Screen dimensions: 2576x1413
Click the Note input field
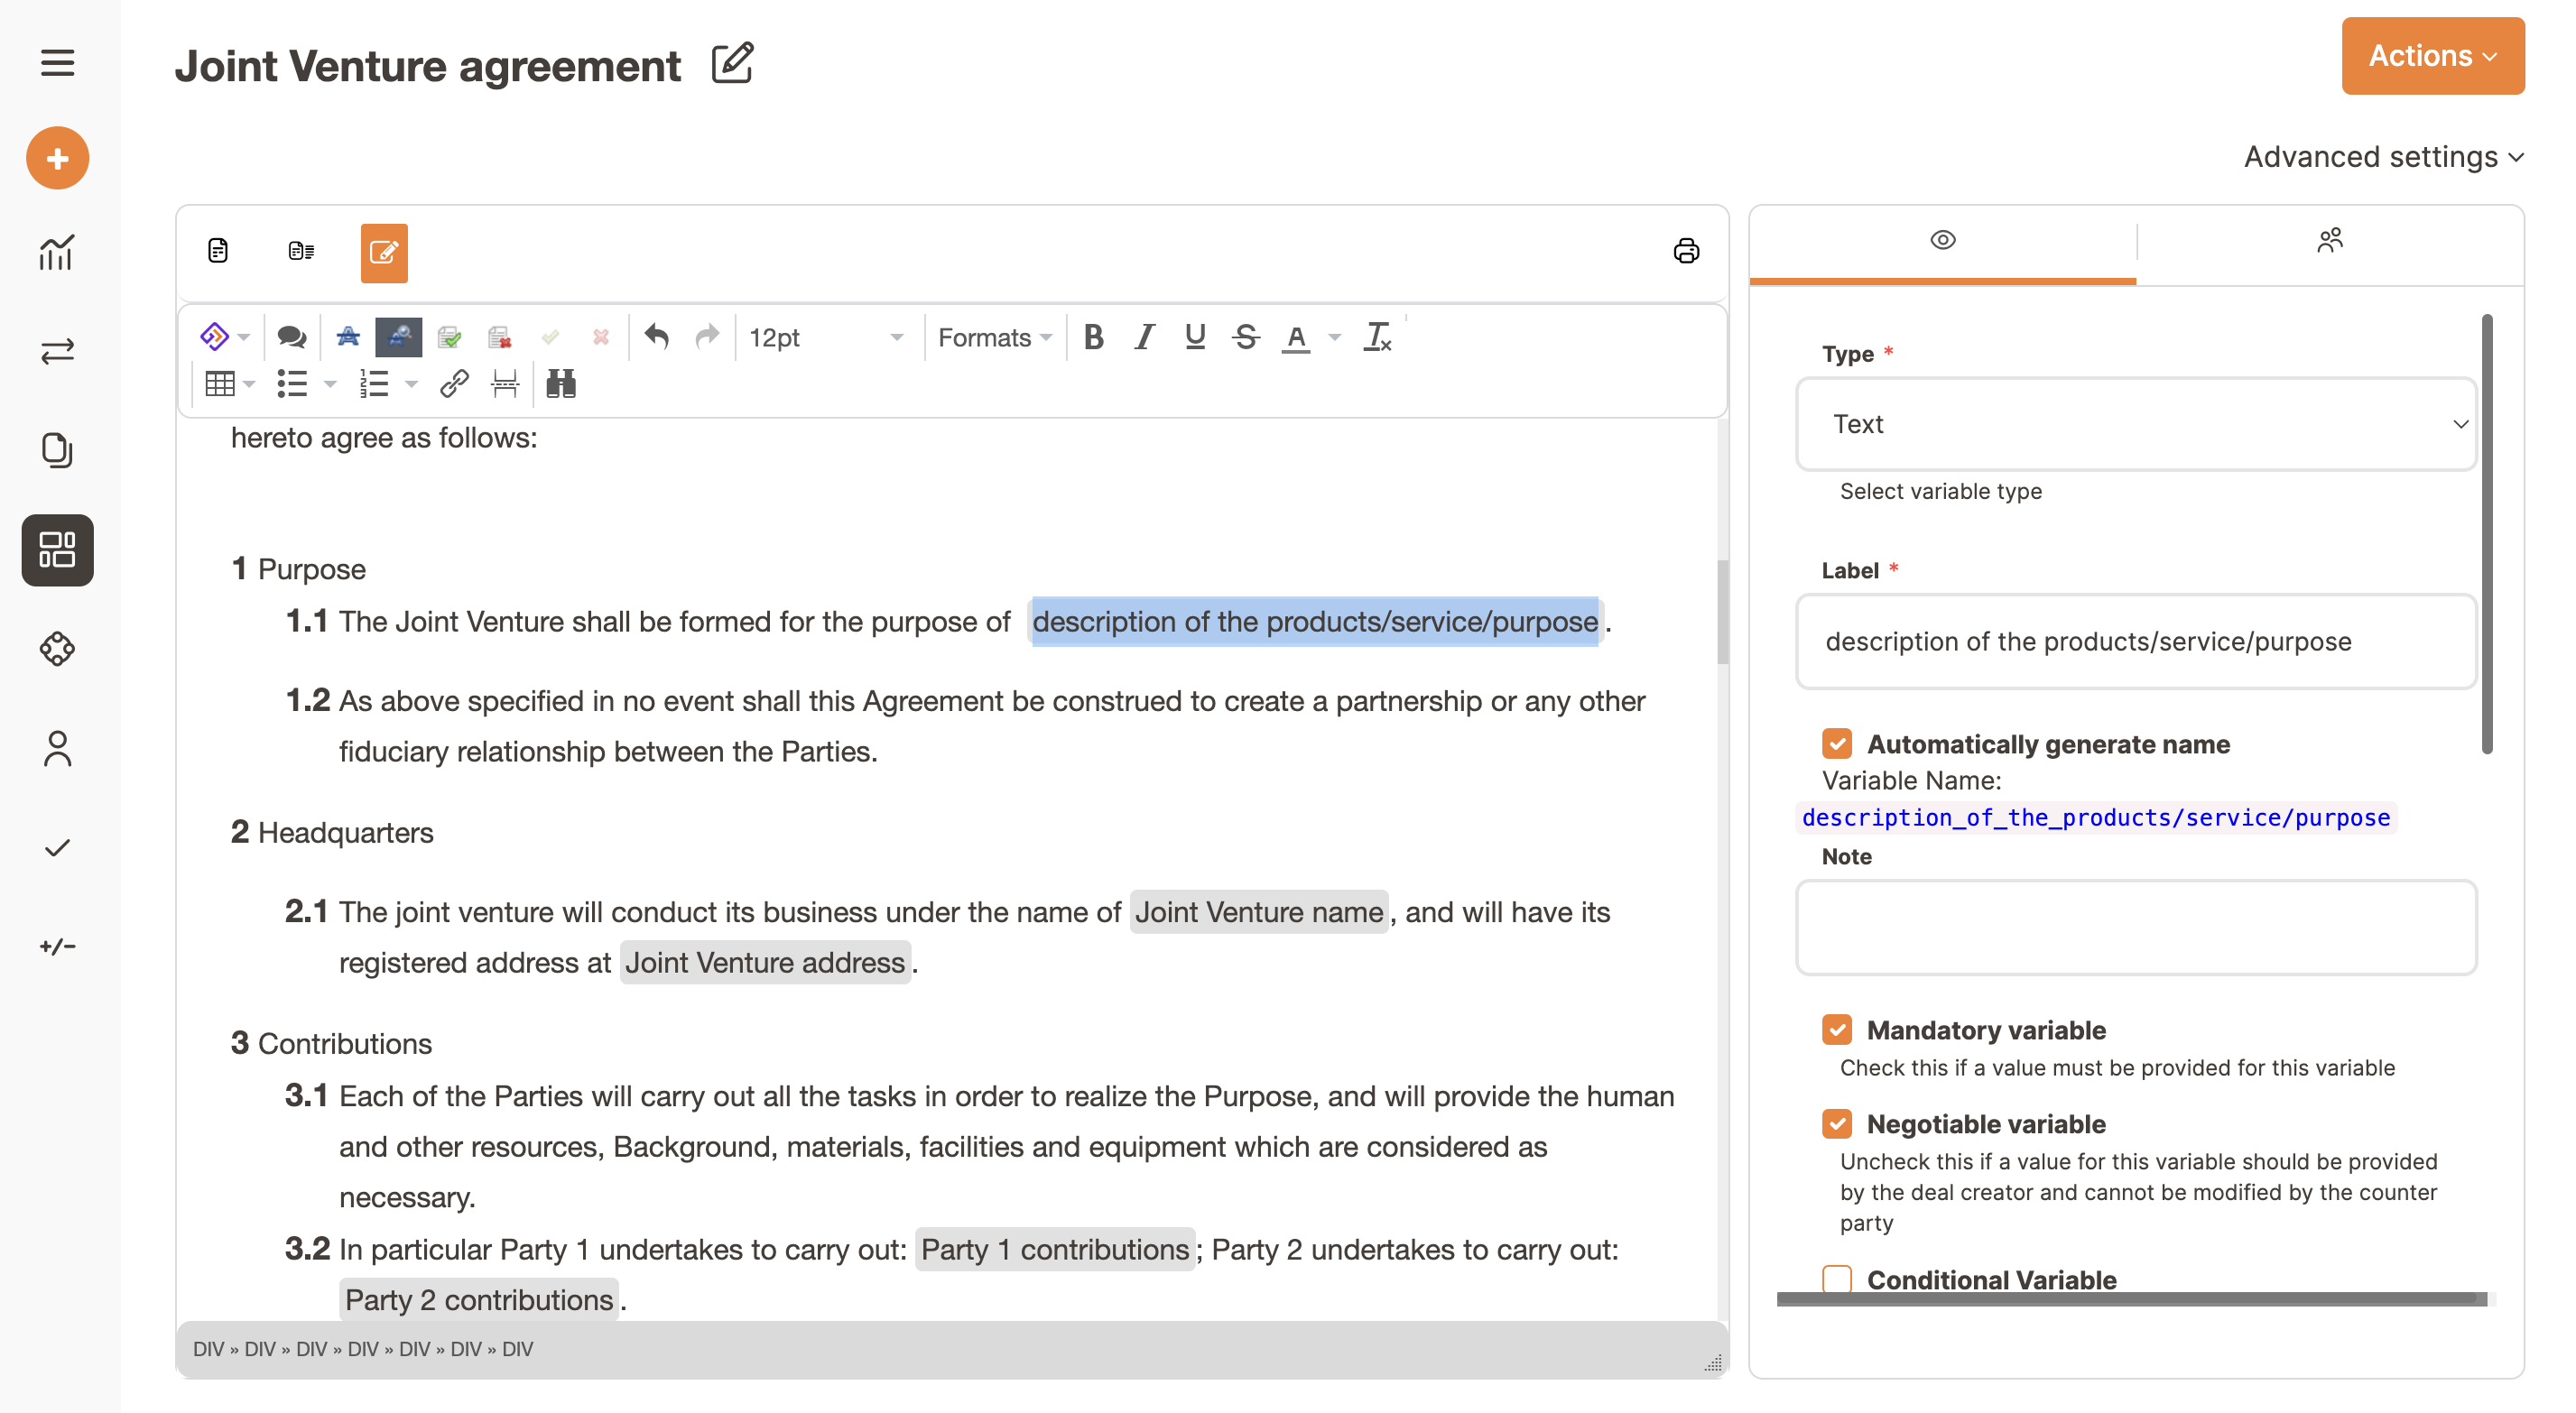[x=2136, y=927]
